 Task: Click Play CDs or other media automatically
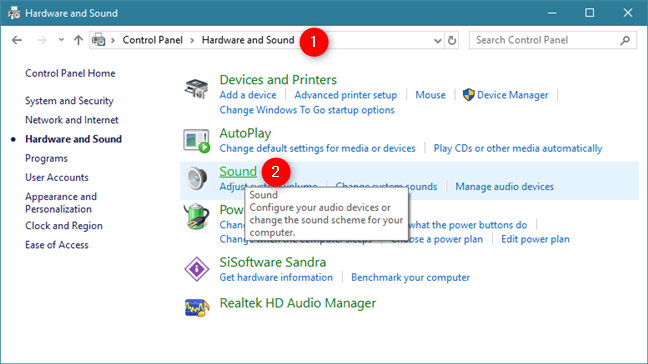[518, 148]
